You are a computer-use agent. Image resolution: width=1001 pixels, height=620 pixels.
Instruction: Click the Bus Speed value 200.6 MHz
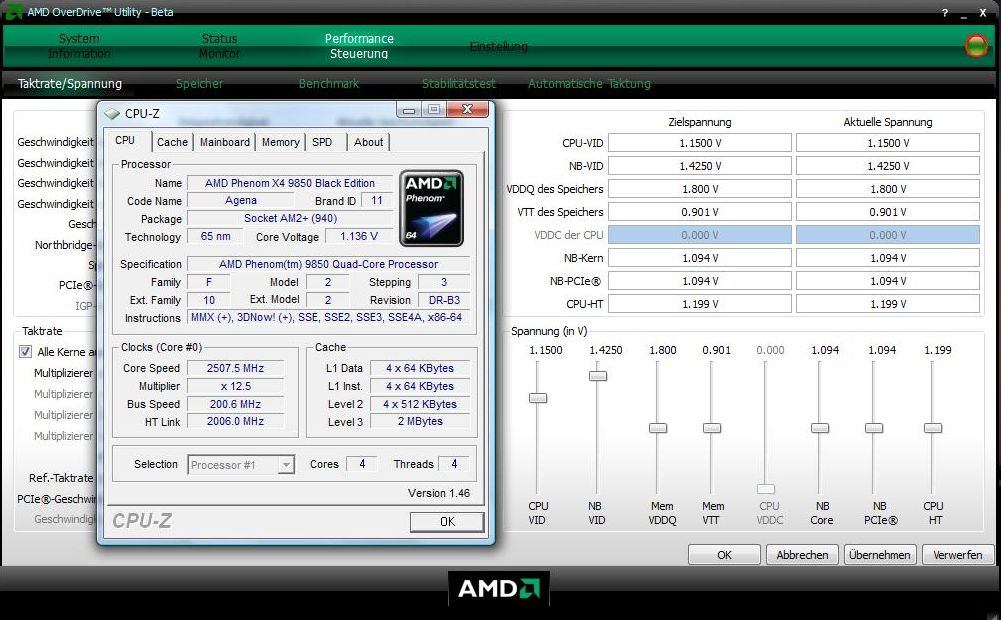point(236,404)
